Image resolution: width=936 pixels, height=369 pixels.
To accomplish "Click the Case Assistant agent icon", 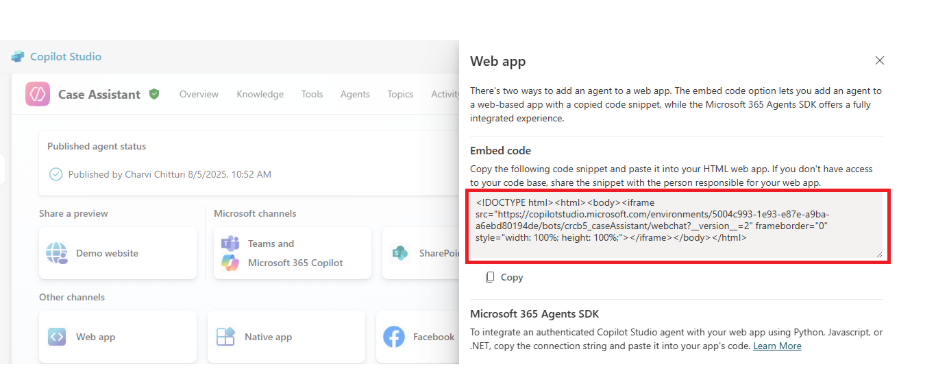I will coord(37,94).
